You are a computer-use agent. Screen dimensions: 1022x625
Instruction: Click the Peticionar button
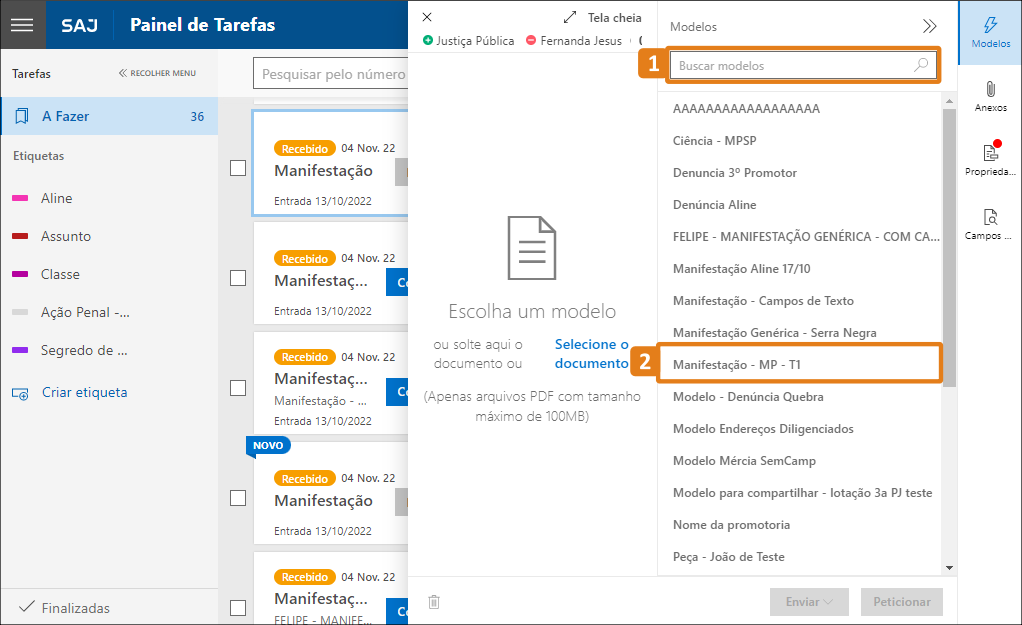pyautogui.click(x=901, y=602)
